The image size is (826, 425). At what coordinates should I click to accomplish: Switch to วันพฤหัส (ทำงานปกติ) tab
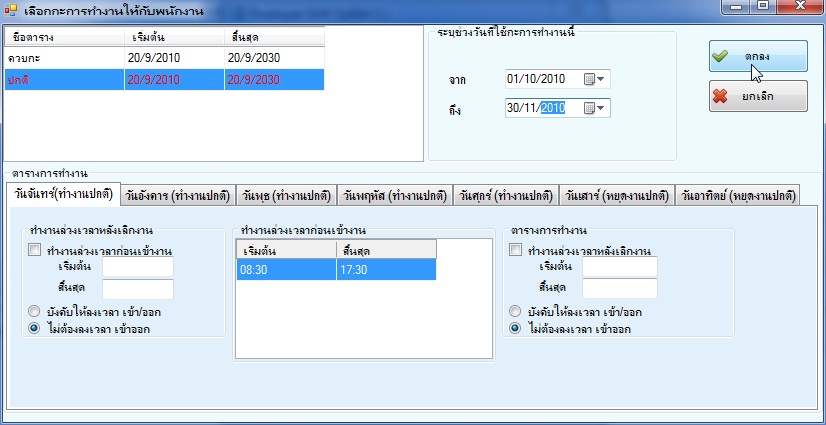(x=396, y=196)
